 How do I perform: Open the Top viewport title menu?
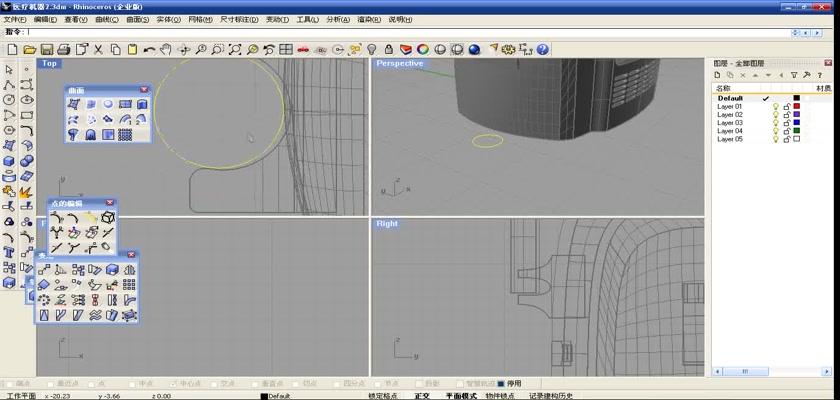[49, 63]
